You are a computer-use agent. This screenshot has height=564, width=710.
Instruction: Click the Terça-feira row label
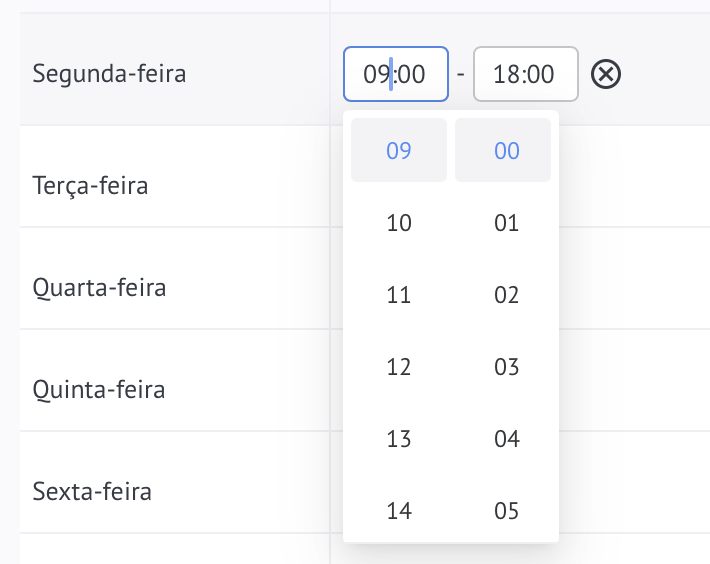90,186
